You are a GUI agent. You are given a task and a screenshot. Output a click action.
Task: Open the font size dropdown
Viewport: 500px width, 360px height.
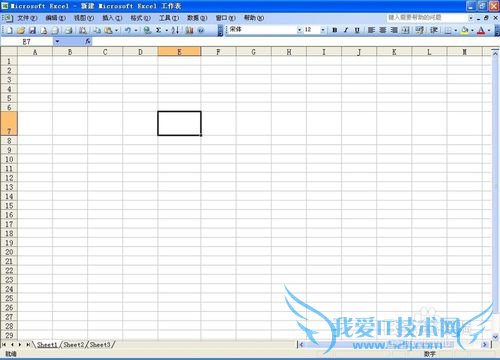click(322, 30)
